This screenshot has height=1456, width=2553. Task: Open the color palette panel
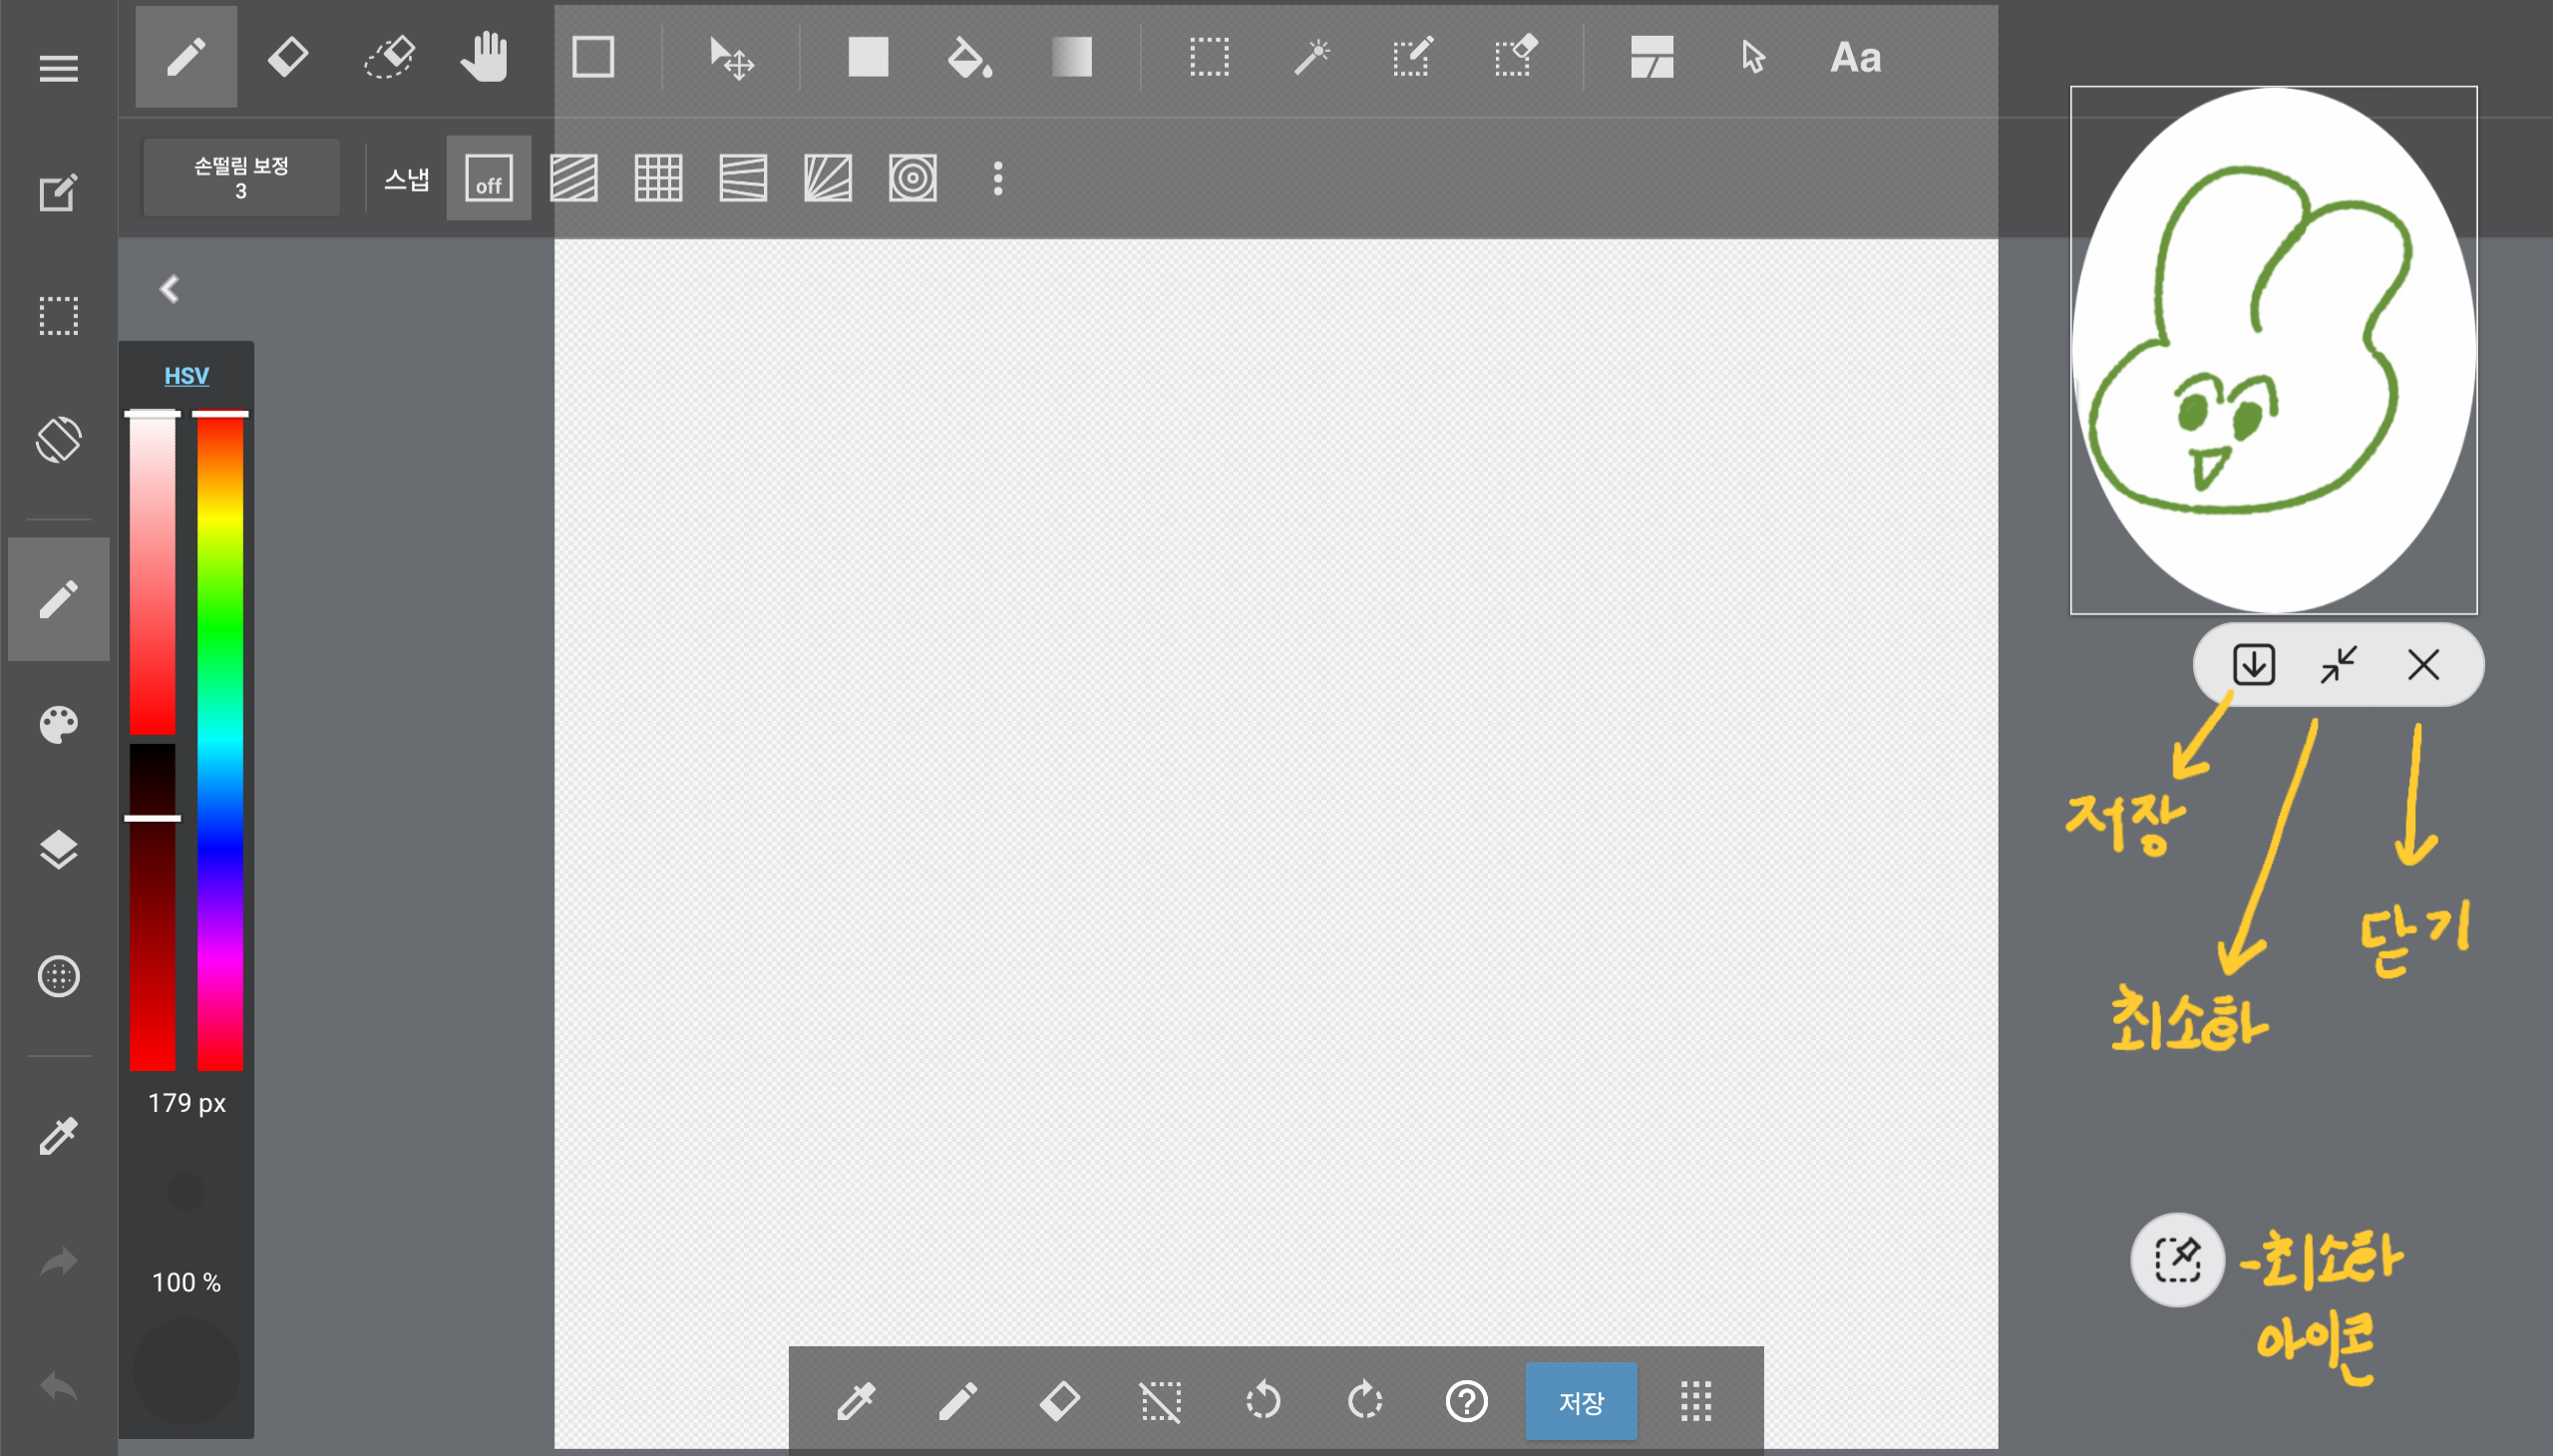click(x=58, y=725)
